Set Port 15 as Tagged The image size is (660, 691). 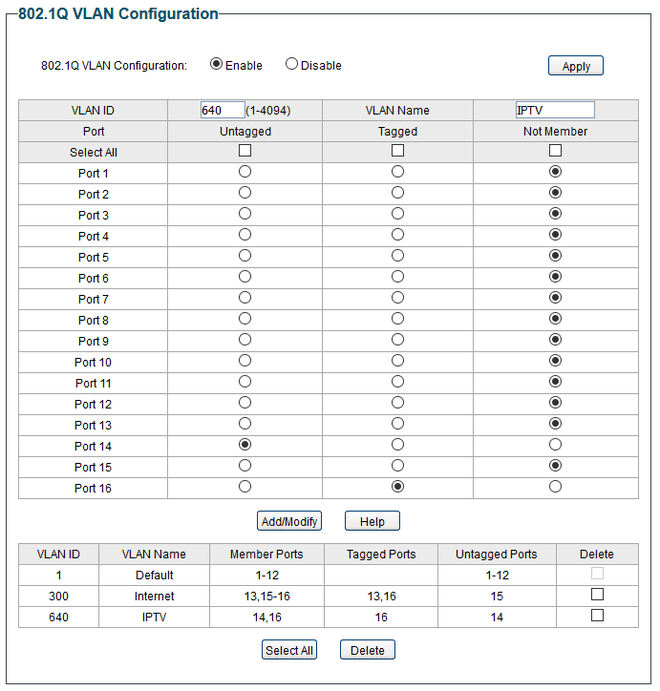tap(398, 466)
